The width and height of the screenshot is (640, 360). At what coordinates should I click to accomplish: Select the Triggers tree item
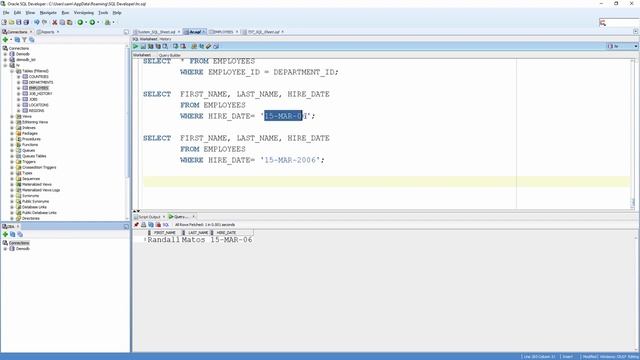pyautogui.click(x=29, y=162)
